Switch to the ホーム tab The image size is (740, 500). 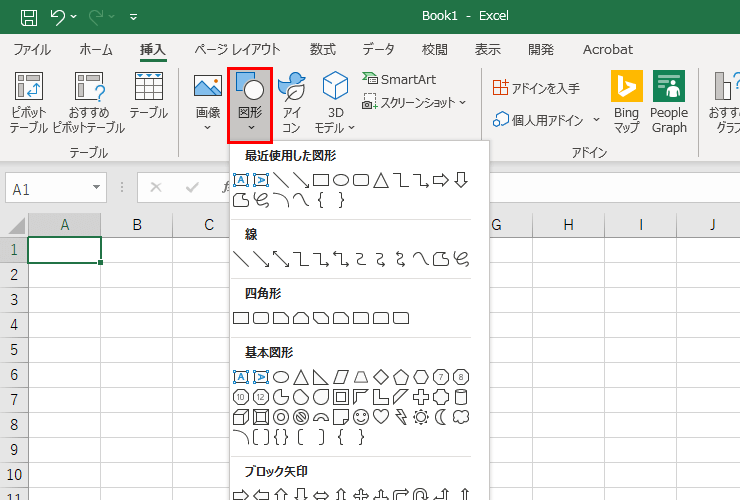96,50
